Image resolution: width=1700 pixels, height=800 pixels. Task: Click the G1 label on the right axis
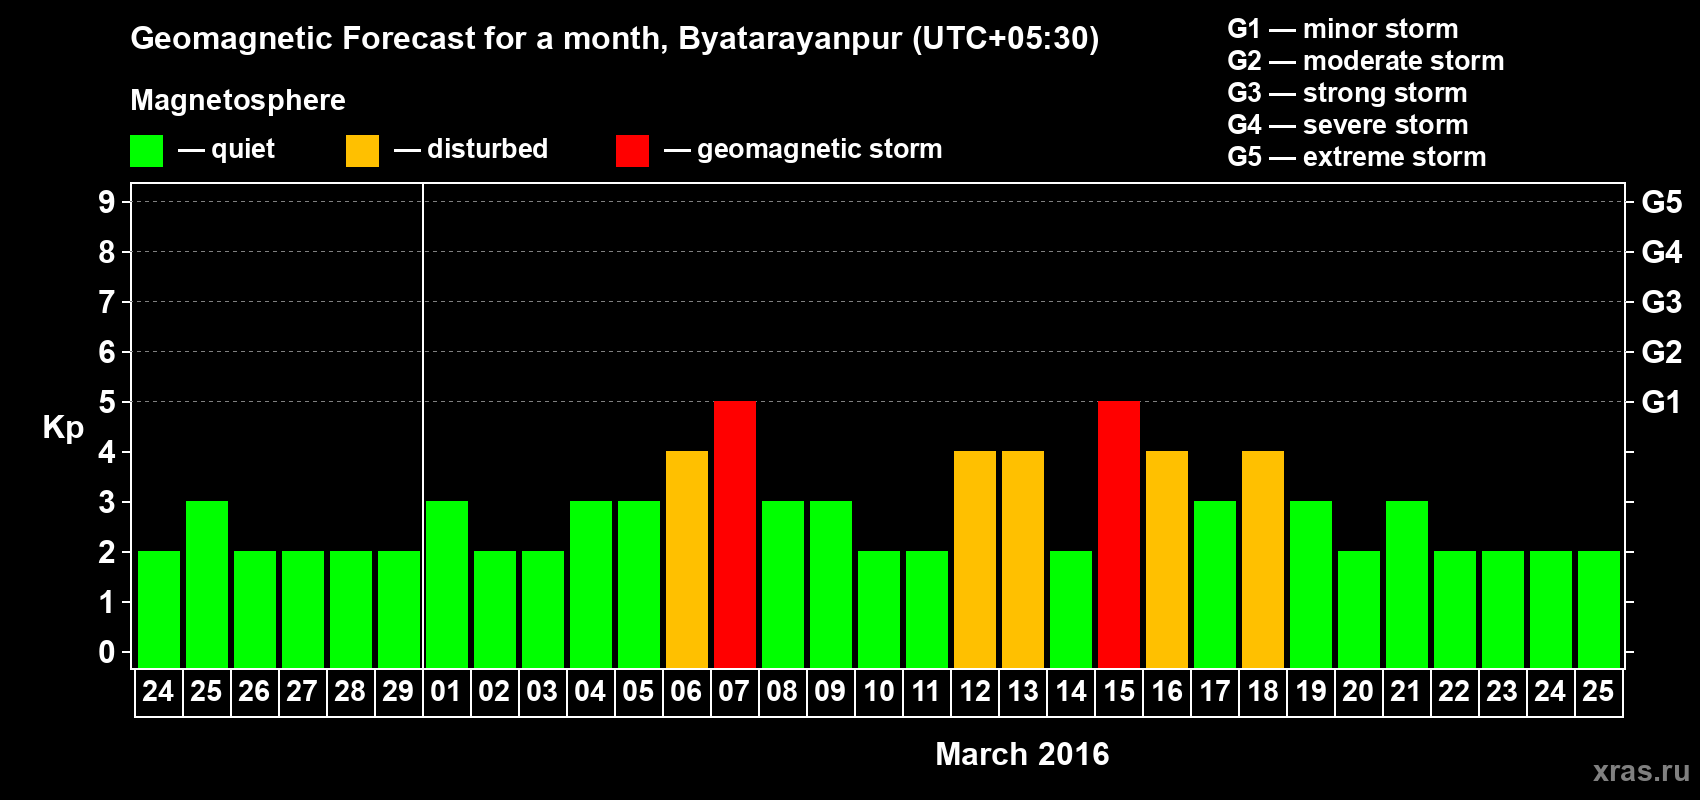click(x=1662, y=402)
